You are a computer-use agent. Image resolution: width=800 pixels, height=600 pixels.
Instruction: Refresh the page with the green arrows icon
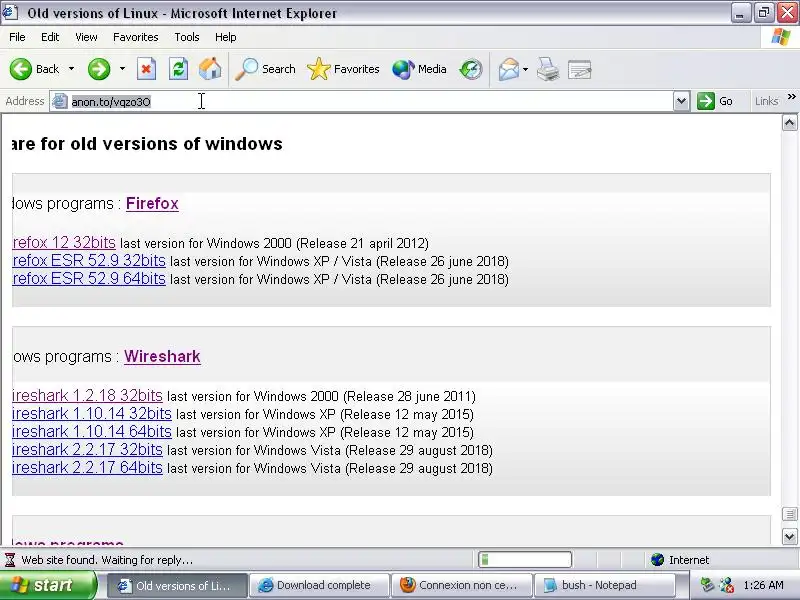(179, 69)
